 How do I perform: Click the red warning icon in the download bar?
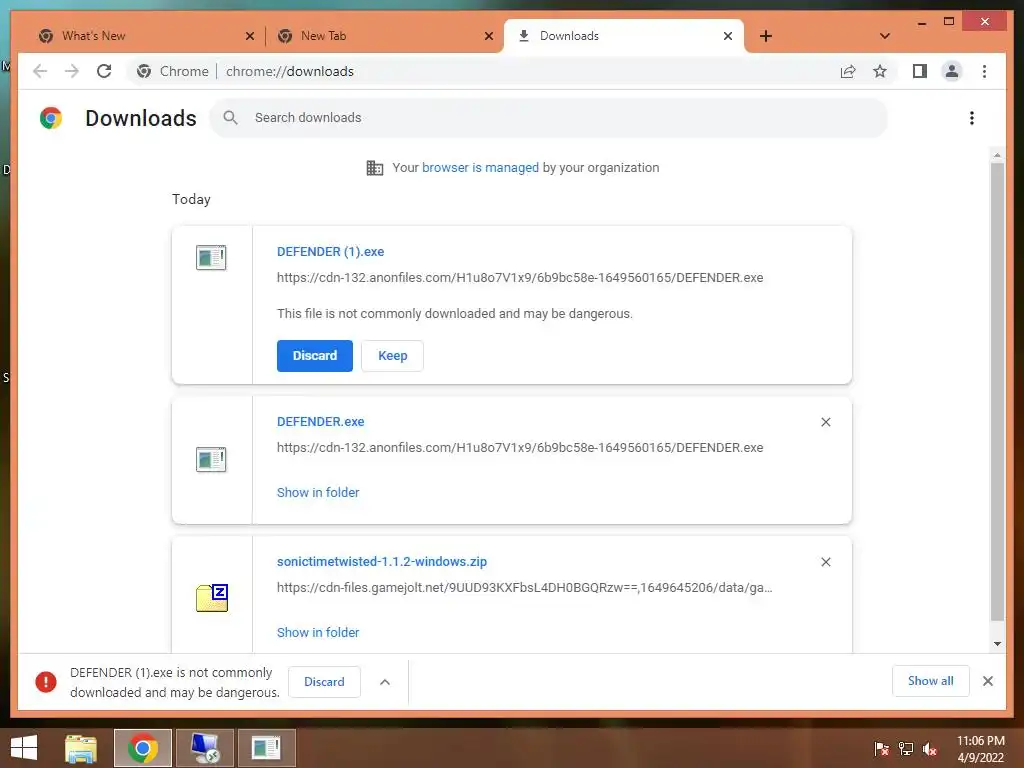tap(46, 682)
